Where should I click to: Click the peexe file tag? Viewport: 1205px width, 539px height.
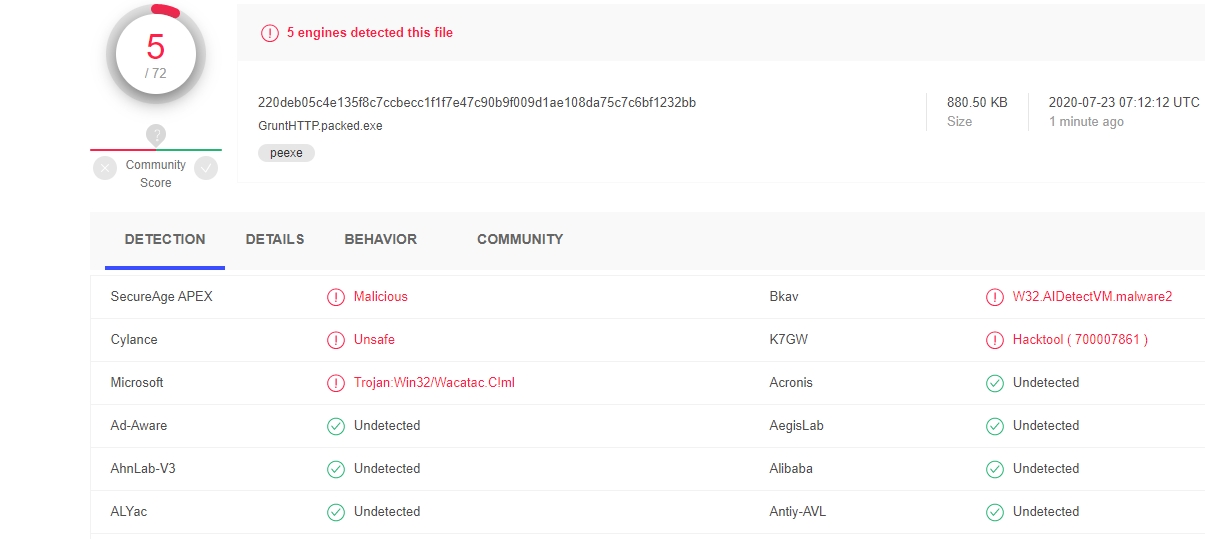tap(286, 153)
